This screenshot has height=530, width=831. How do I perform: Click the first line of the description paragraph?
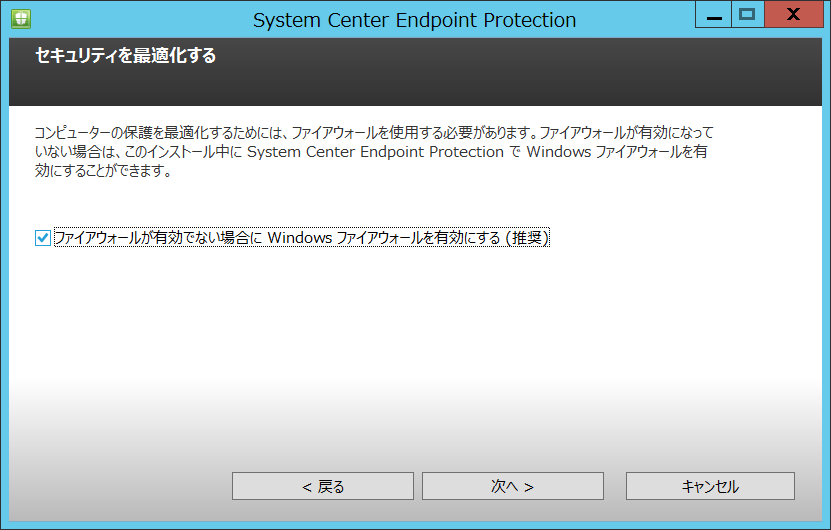pos(374,132)
